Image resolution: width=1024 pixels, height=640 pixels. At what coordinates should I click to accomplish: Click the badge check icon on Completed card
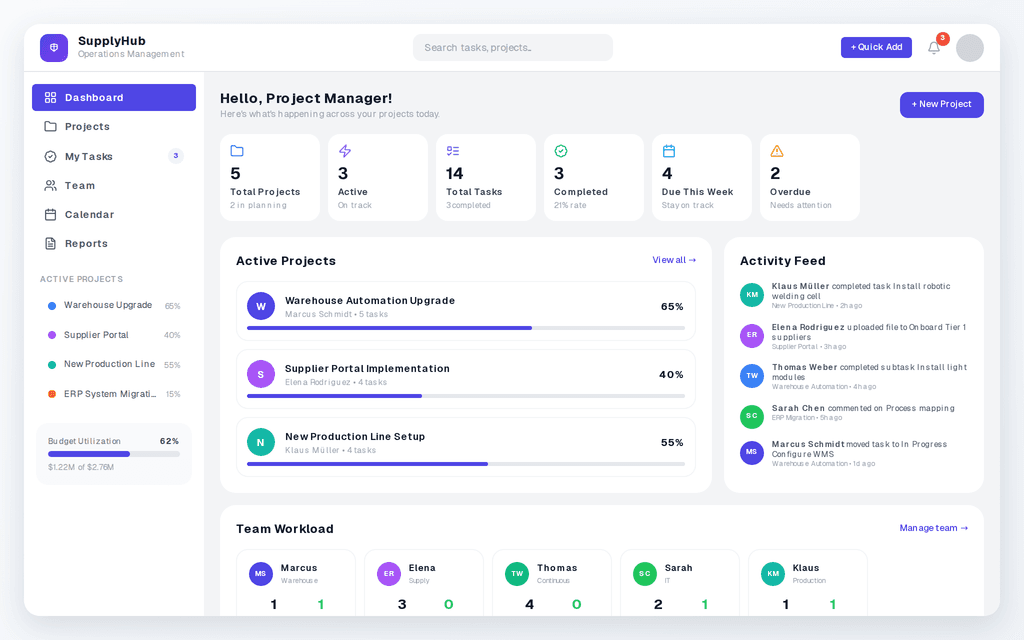[x=560, y=151]
